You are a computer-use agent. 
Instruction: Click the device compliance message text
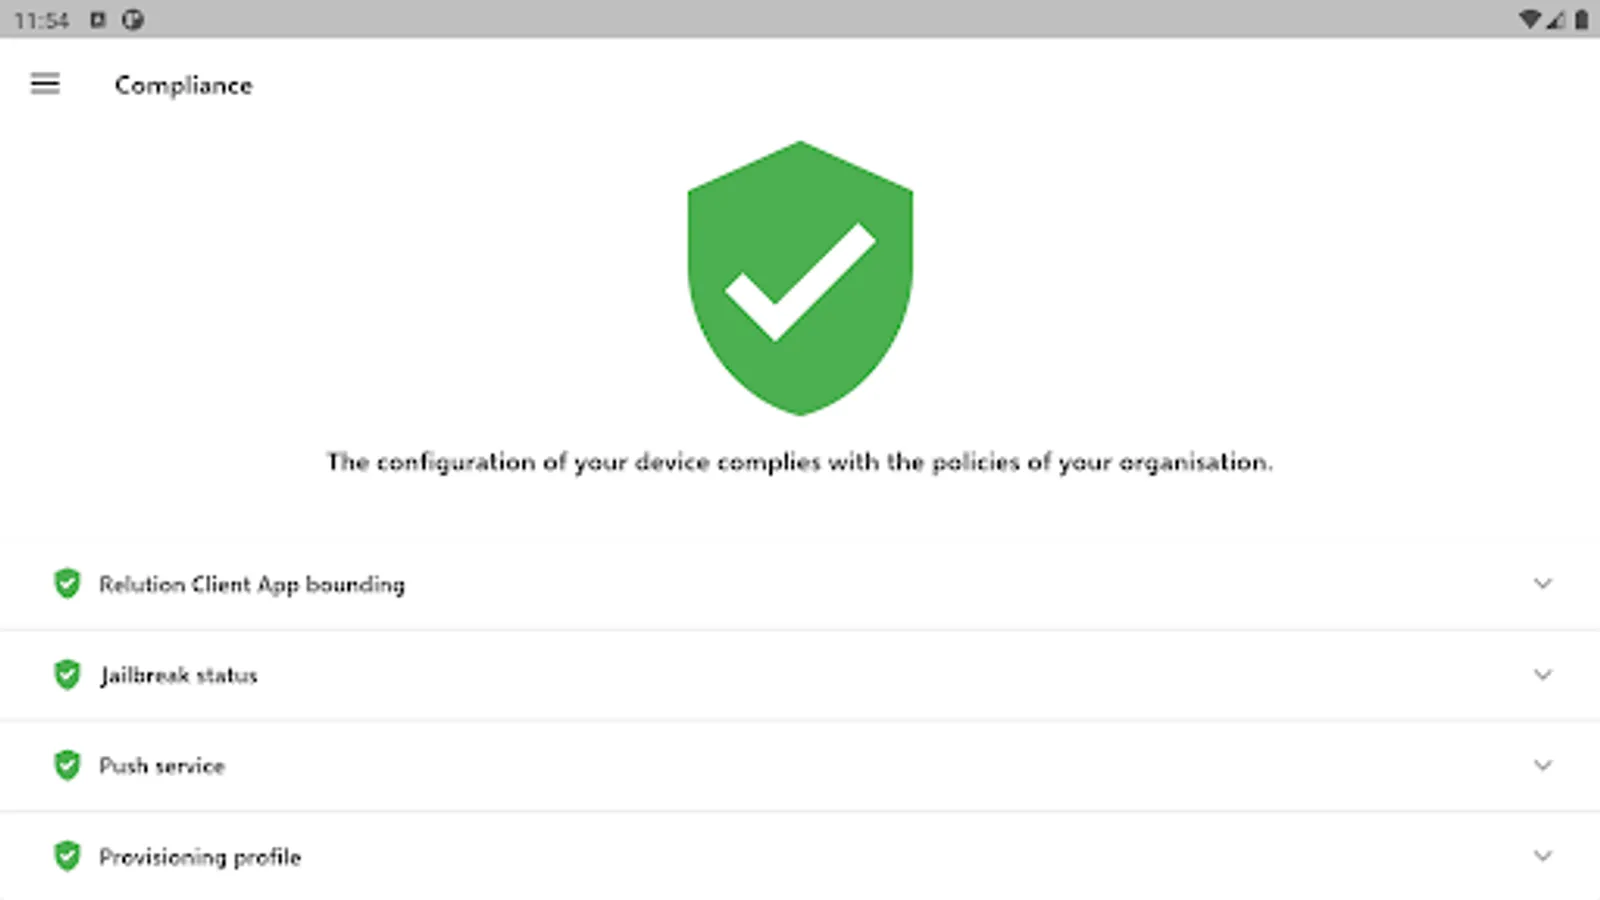[x=800, y=462]
